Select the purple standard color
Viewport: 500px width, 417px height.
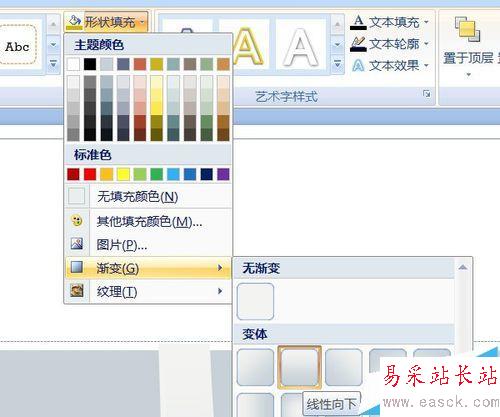pos(223,174)
